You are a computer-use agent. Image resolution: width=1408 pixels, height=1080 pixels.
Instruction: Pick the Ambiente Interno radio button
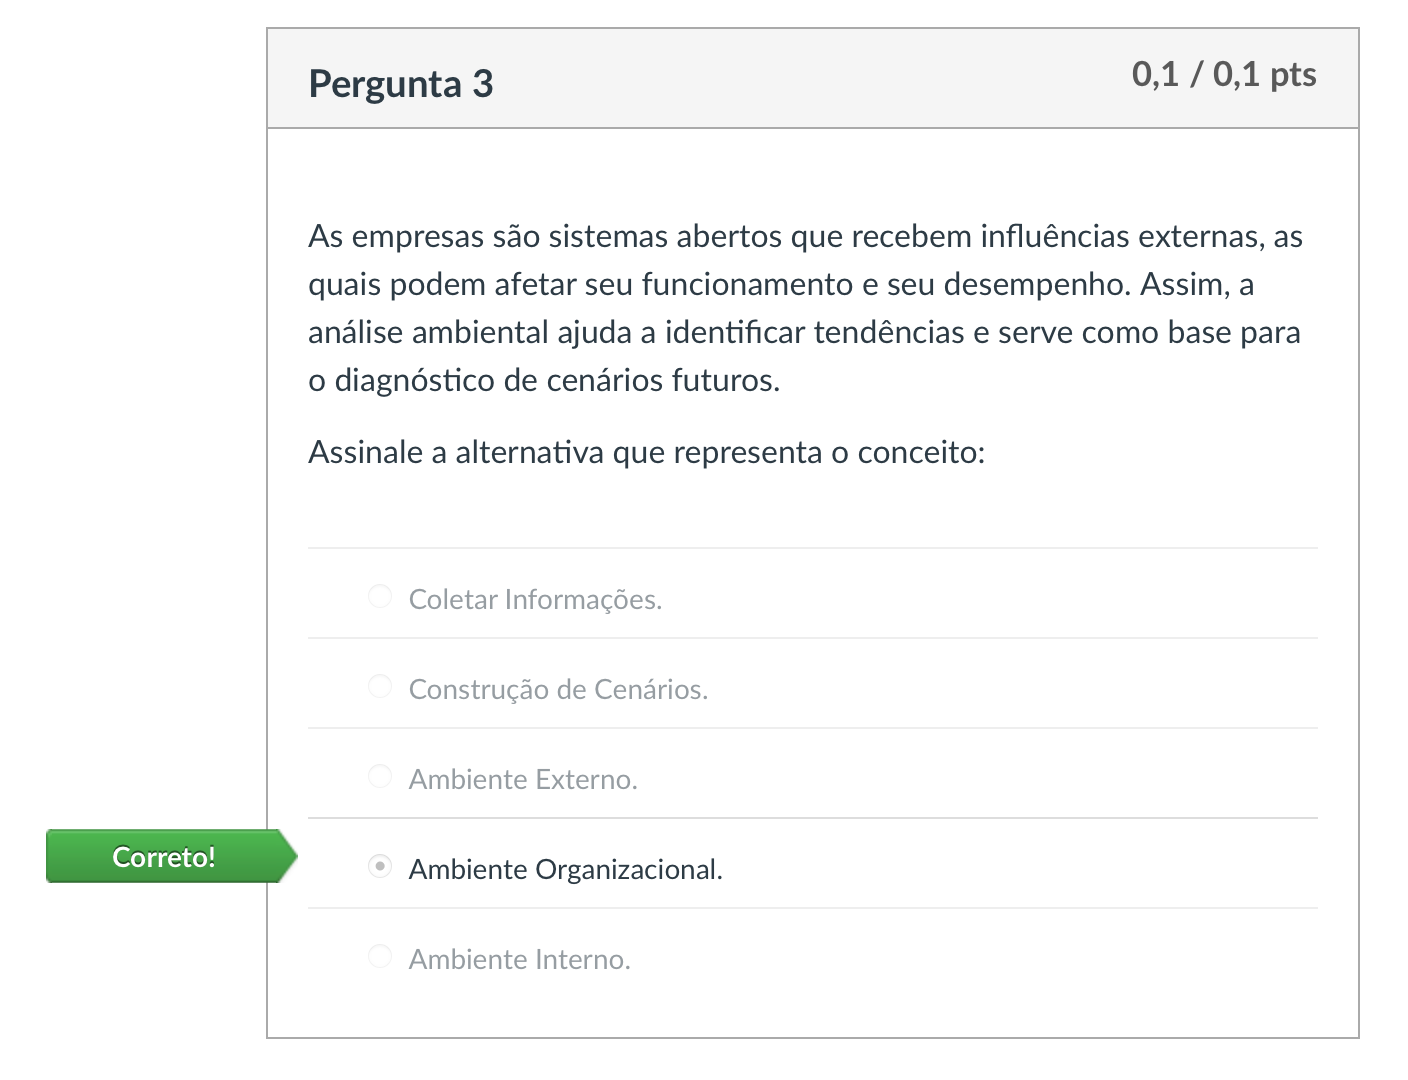click(x=380, y=957)
